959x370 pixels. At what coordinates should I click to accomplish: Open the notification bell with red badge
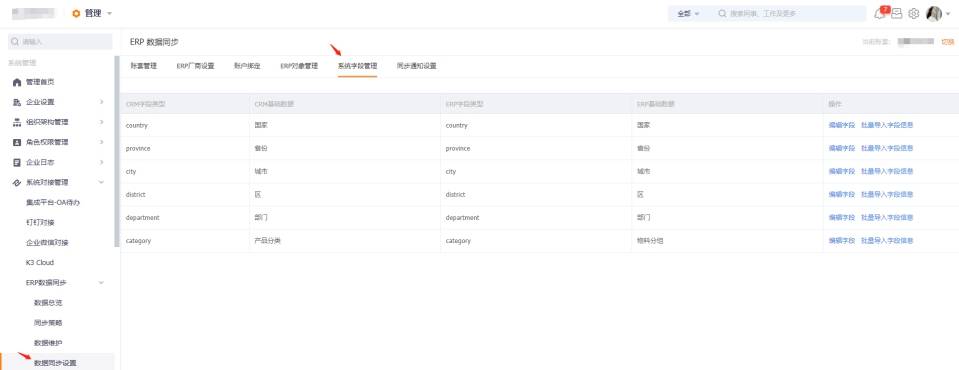click(881, 13)
